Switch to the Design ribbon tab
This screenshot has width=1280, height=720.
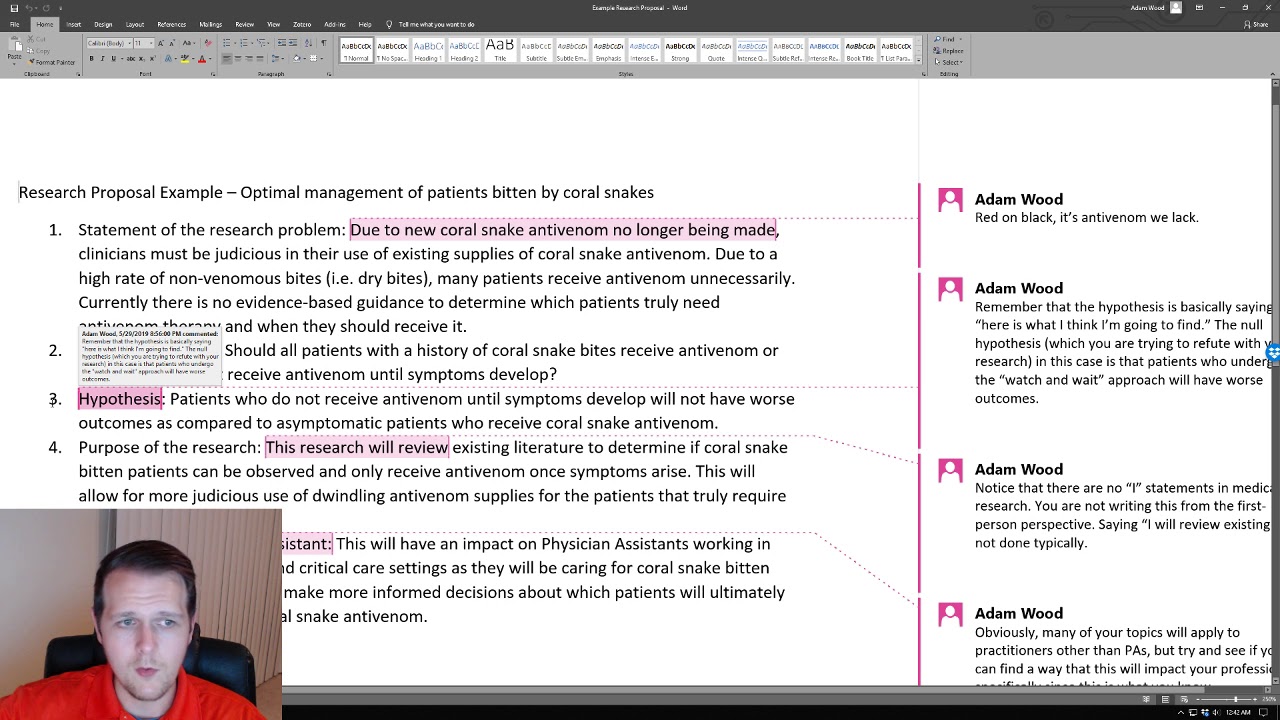coord(103,24)
